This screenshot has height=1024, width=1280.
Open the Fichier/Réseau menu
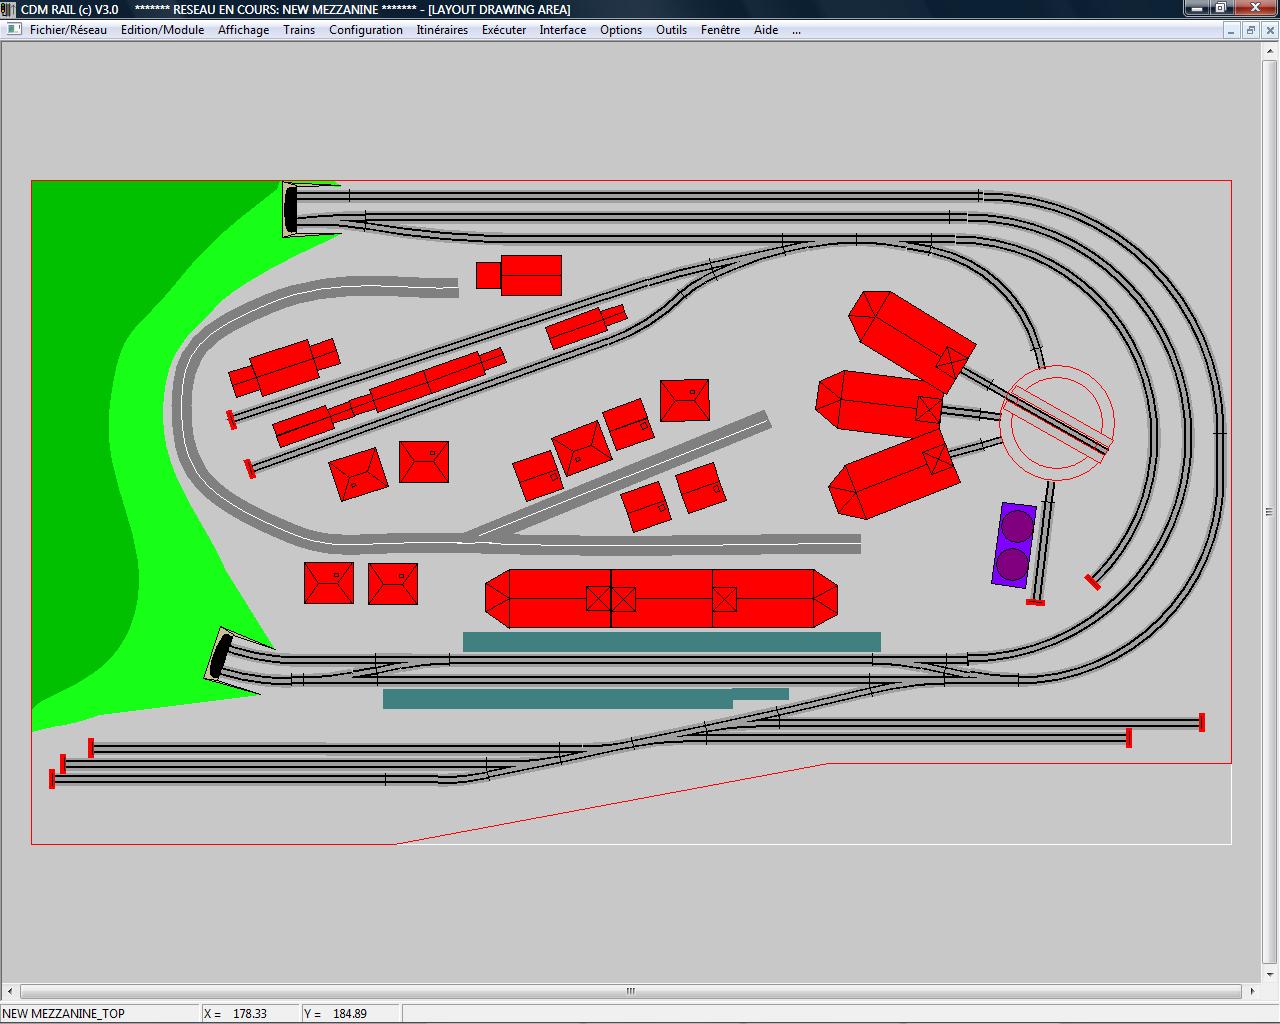click(x=68, y=30)
